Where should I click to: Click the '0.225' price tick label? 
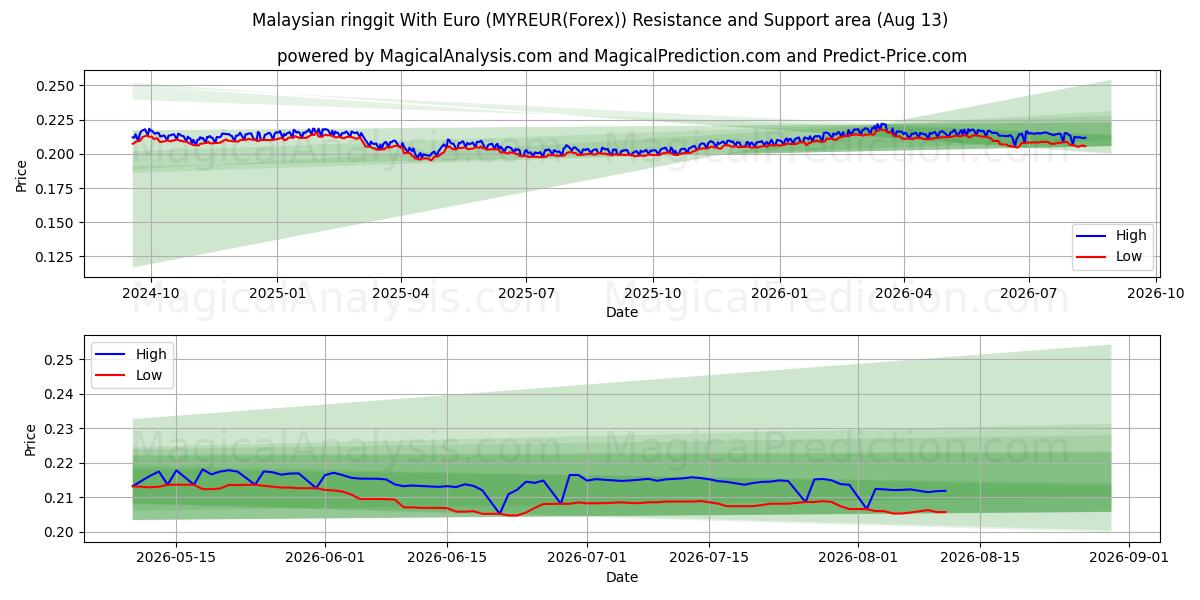[x=56, y=120]
